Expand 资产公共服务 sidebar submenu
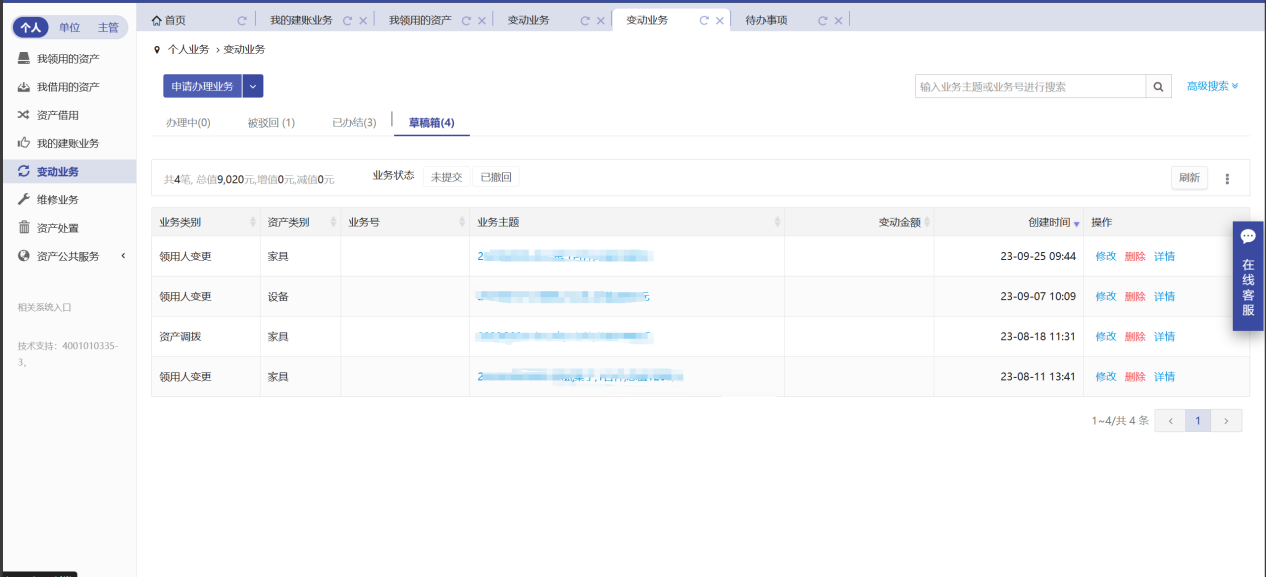 (123, 256)
